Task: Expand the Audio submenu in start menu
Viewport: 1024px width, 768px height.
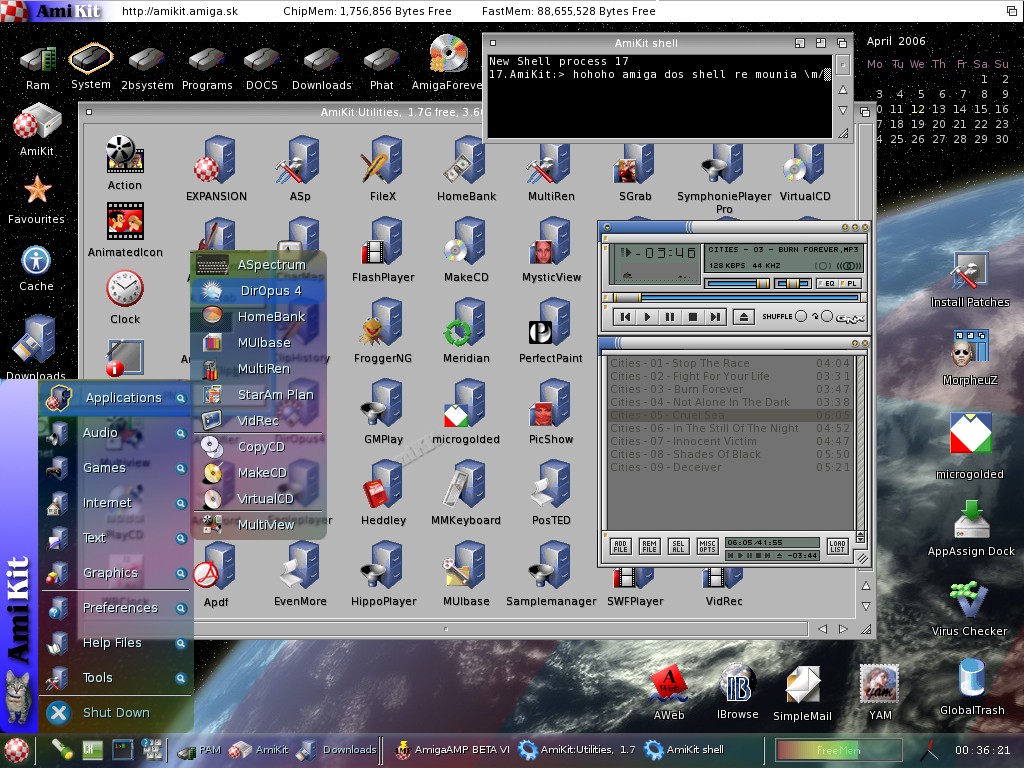Action: (180, 433)
